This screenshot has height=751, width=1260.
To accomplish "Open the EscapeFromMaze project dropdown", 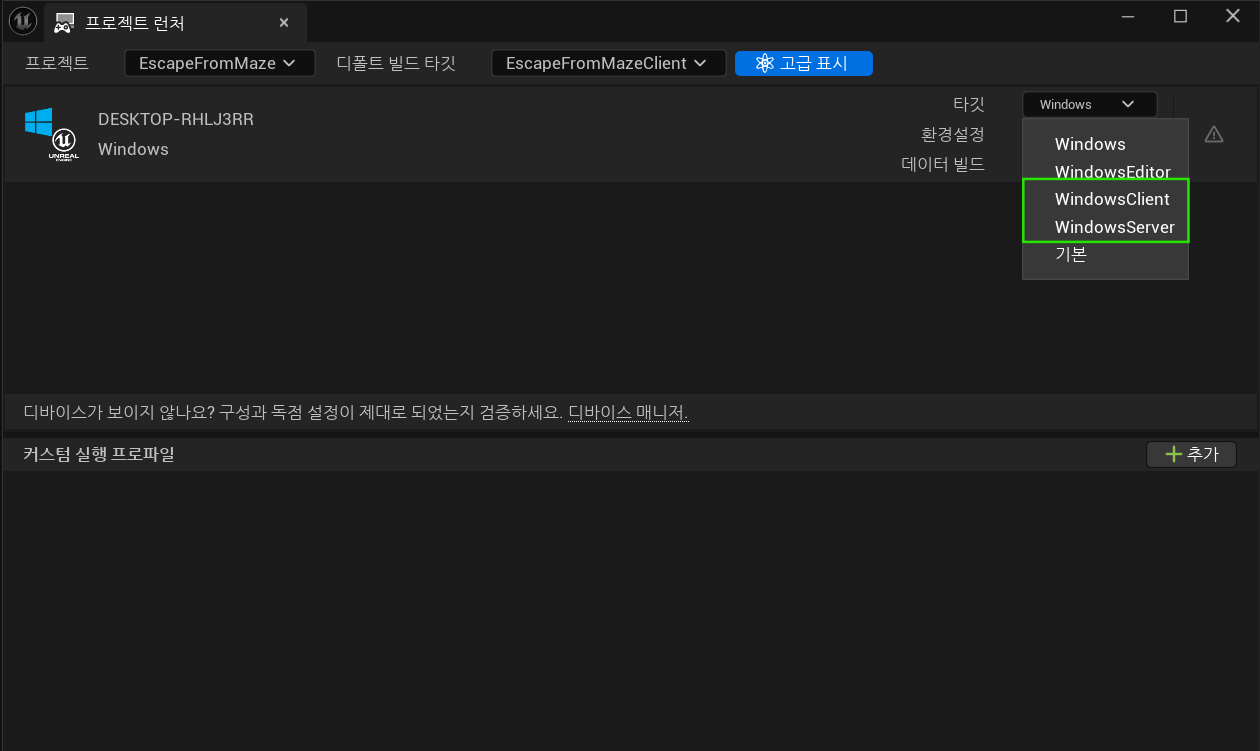I will point(219,63).
